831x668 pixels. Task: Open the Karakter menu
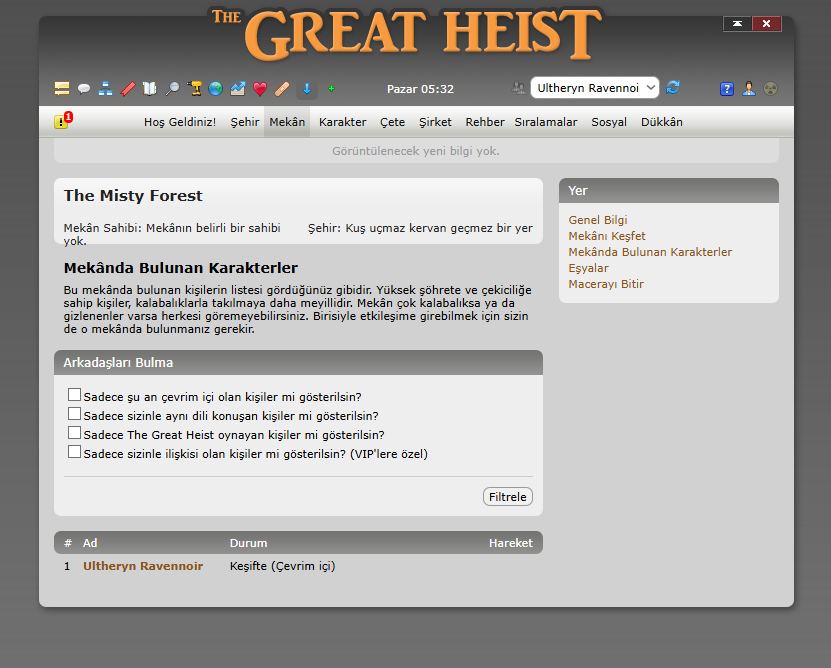click(342, 122)
